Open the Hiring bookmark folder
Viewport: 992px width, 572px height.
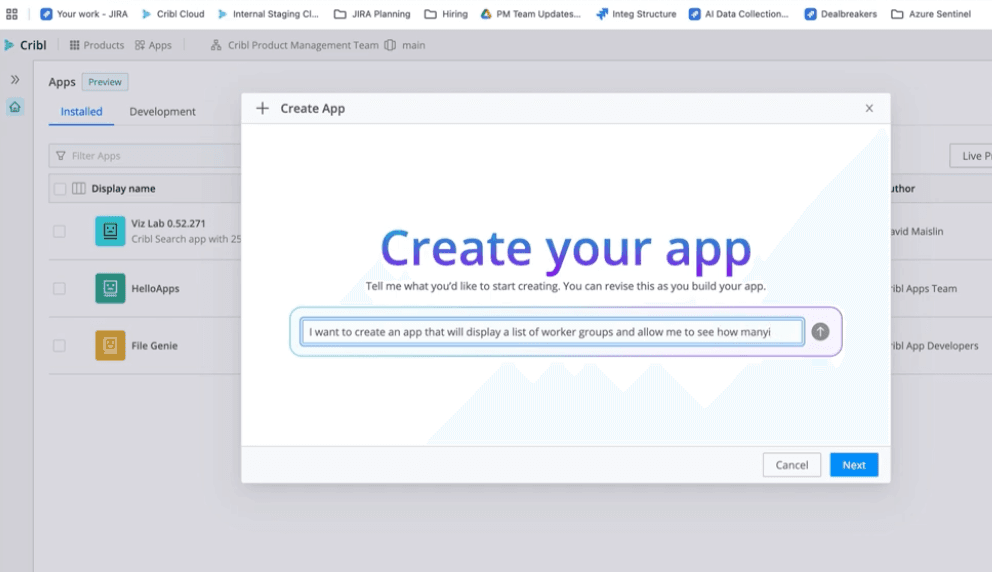446,14
